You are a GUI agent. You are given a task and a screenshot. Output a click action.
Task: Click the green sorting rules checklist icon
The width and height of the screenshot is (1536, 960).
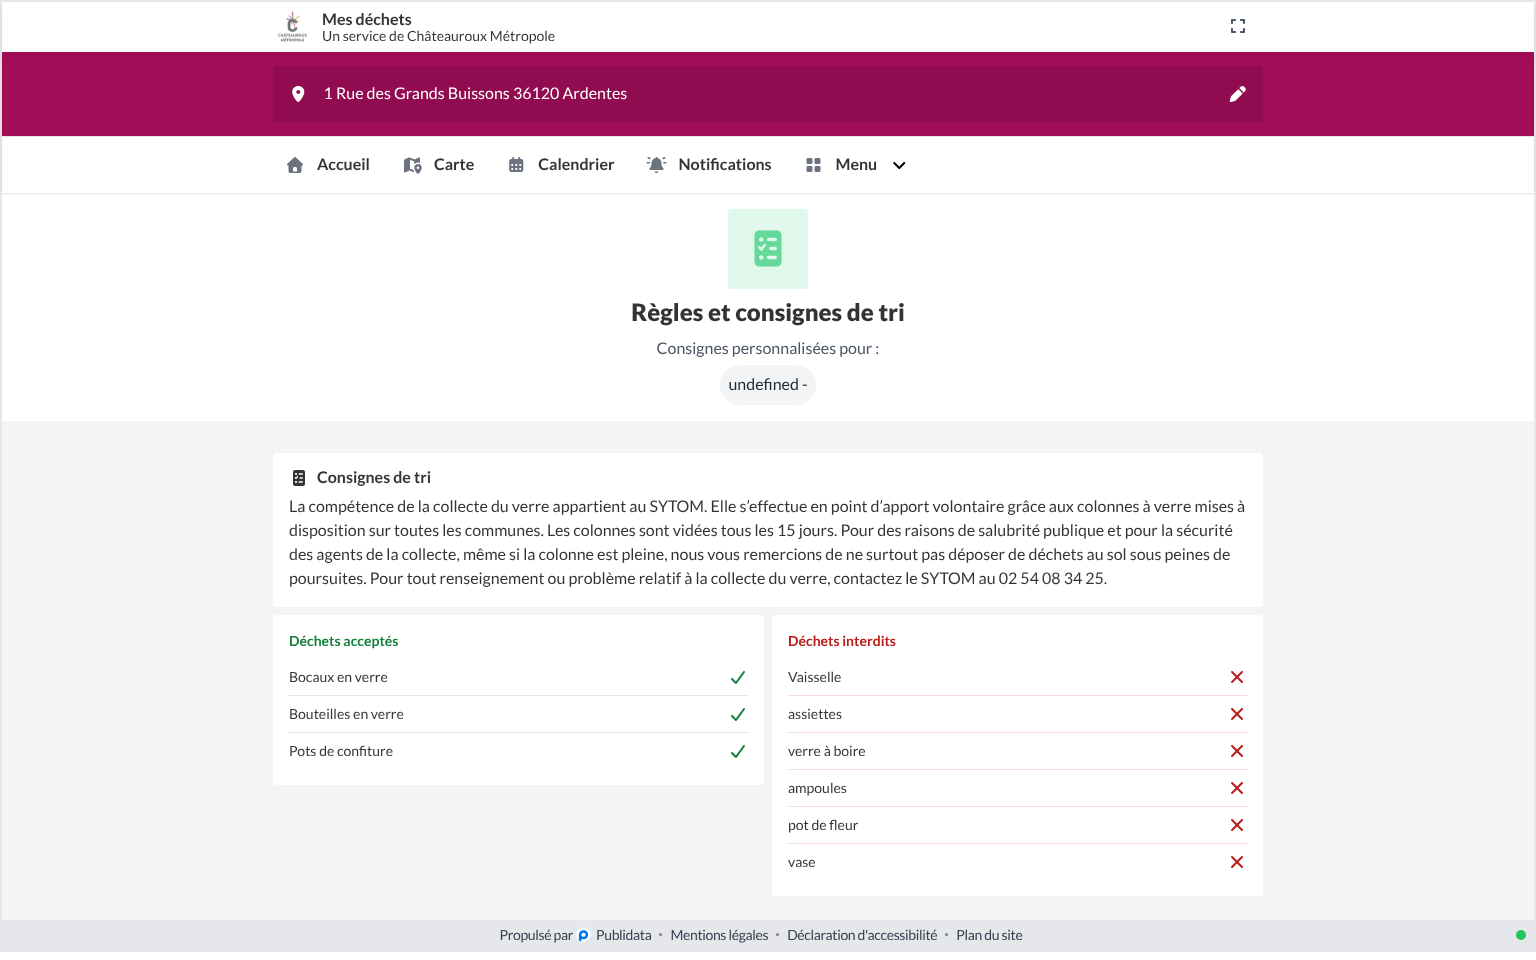click(768, 249)
